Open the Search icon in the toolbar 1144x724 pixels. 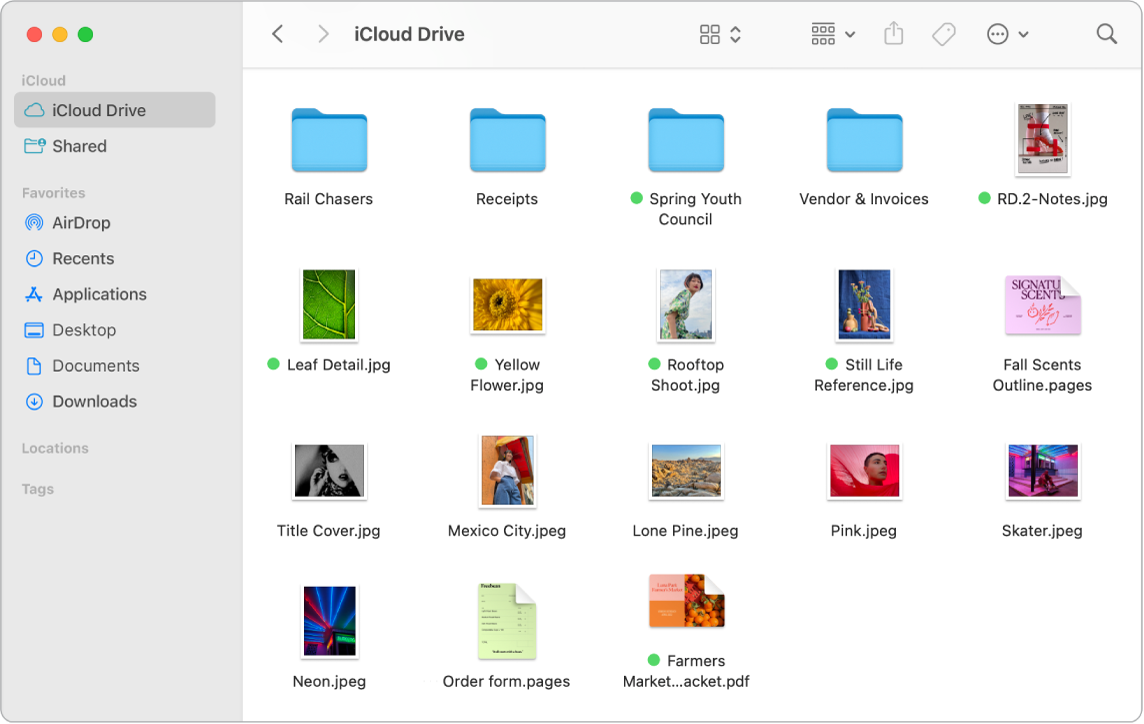1106,33
